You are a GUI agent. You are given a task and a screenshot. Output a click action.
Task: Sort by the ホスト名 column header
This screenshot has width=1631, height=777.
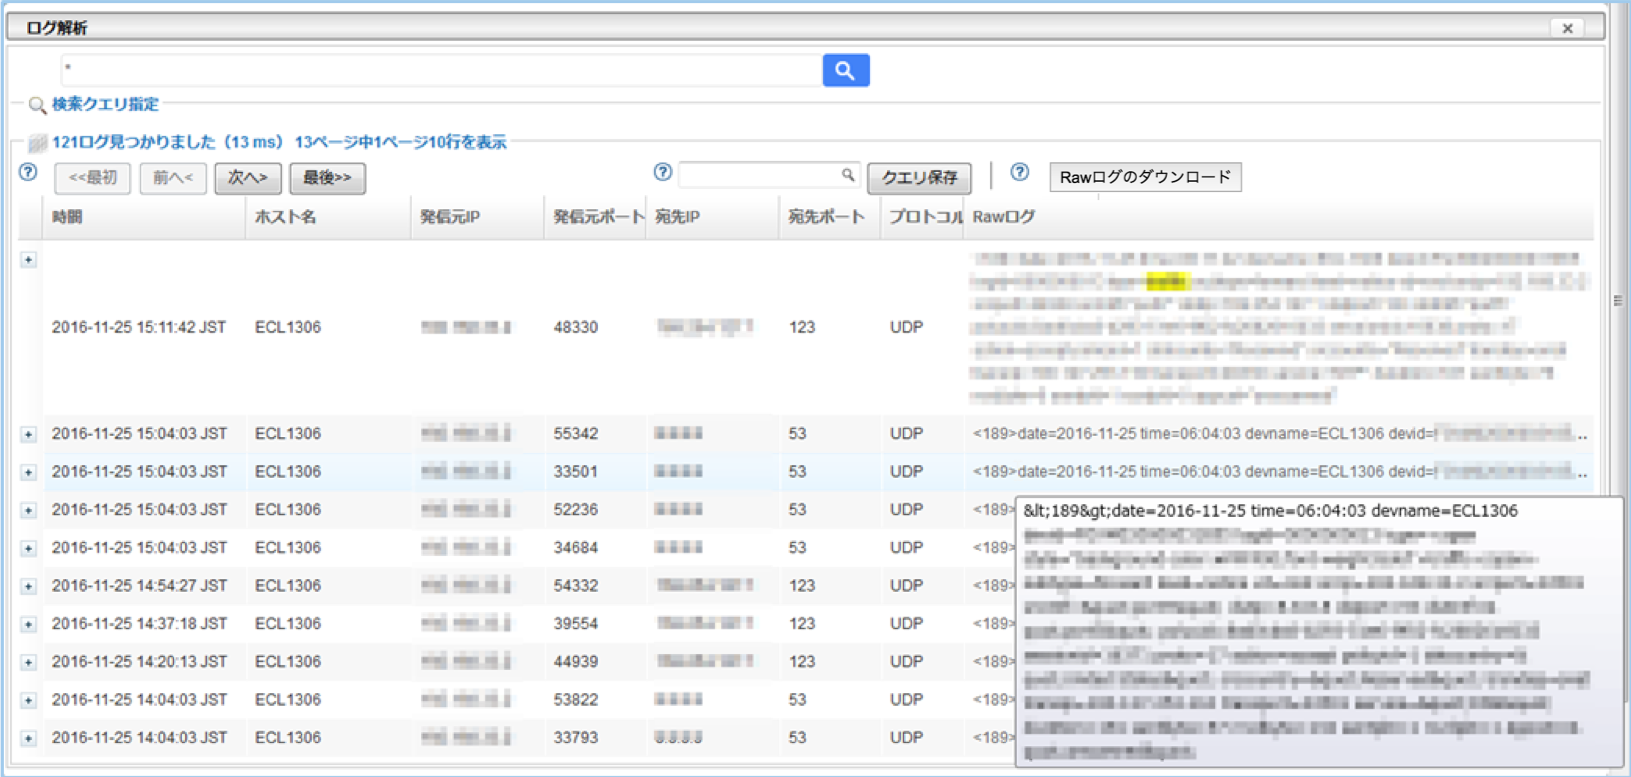tap(285, 217)
